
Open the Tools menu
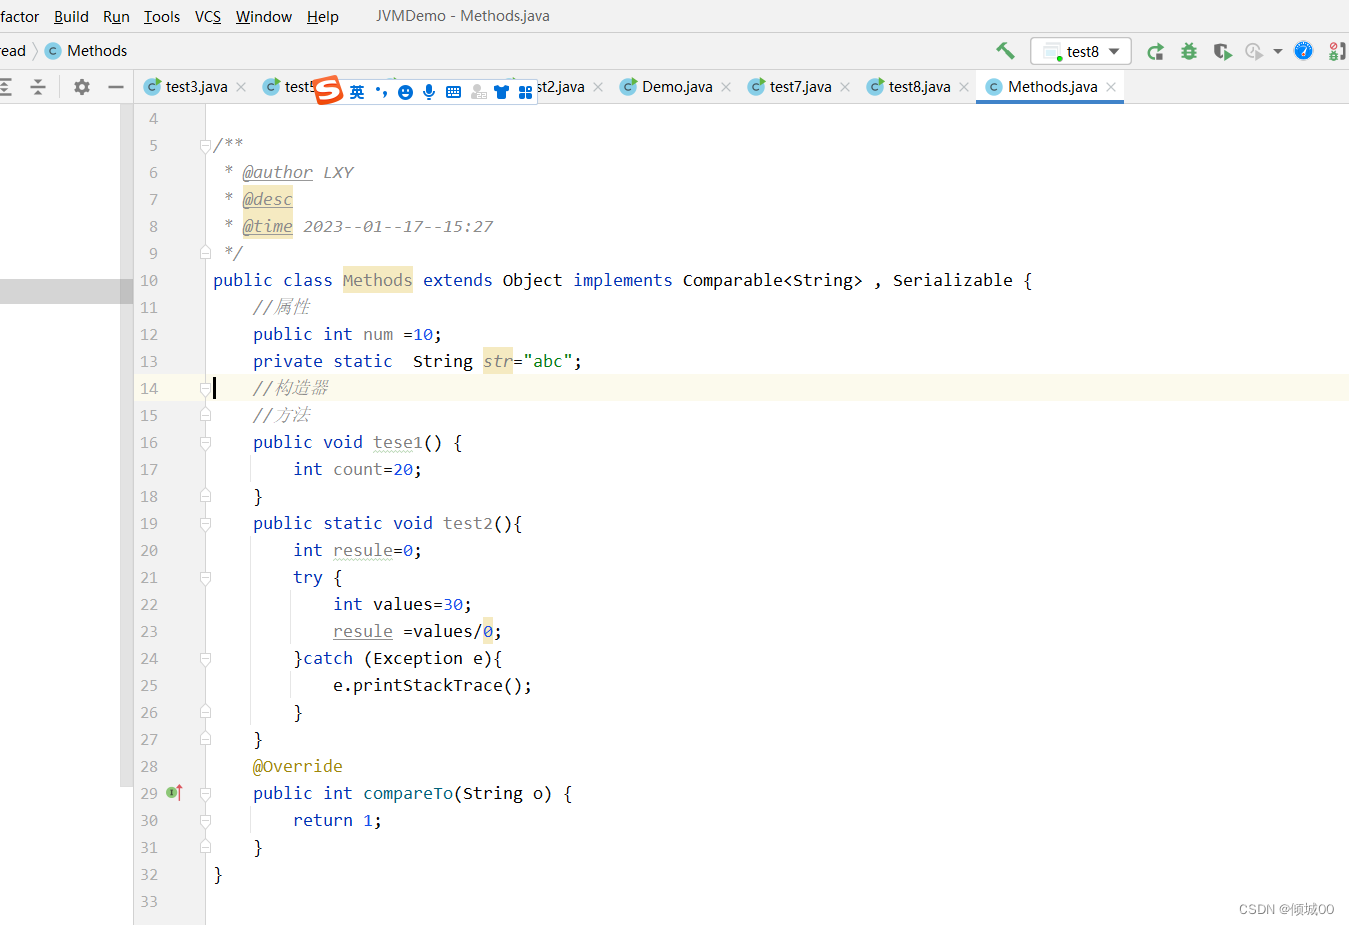click(x=162, y=16)
